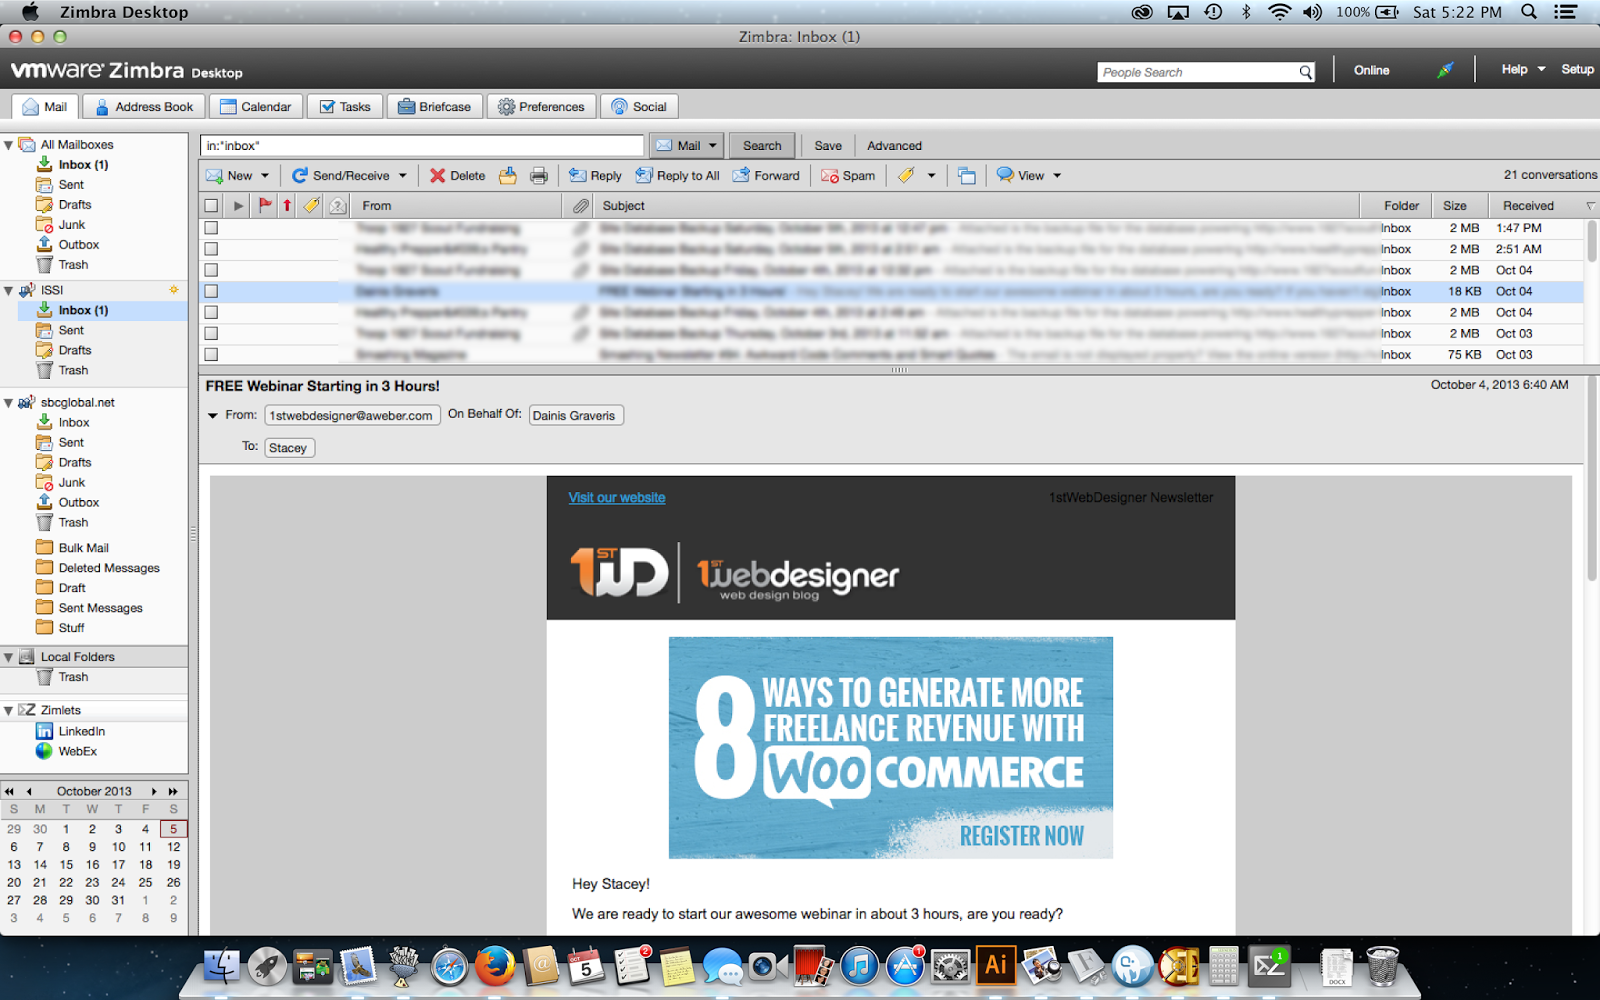Click the mail search query field
The width and height of the screenshot is (1600, 1000).
(422, 146)
